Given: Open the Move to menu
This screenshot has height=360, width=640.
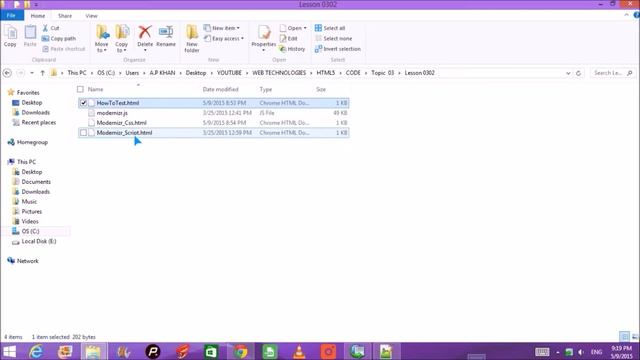Looking at the screenshot, I should tap(102, 39).
